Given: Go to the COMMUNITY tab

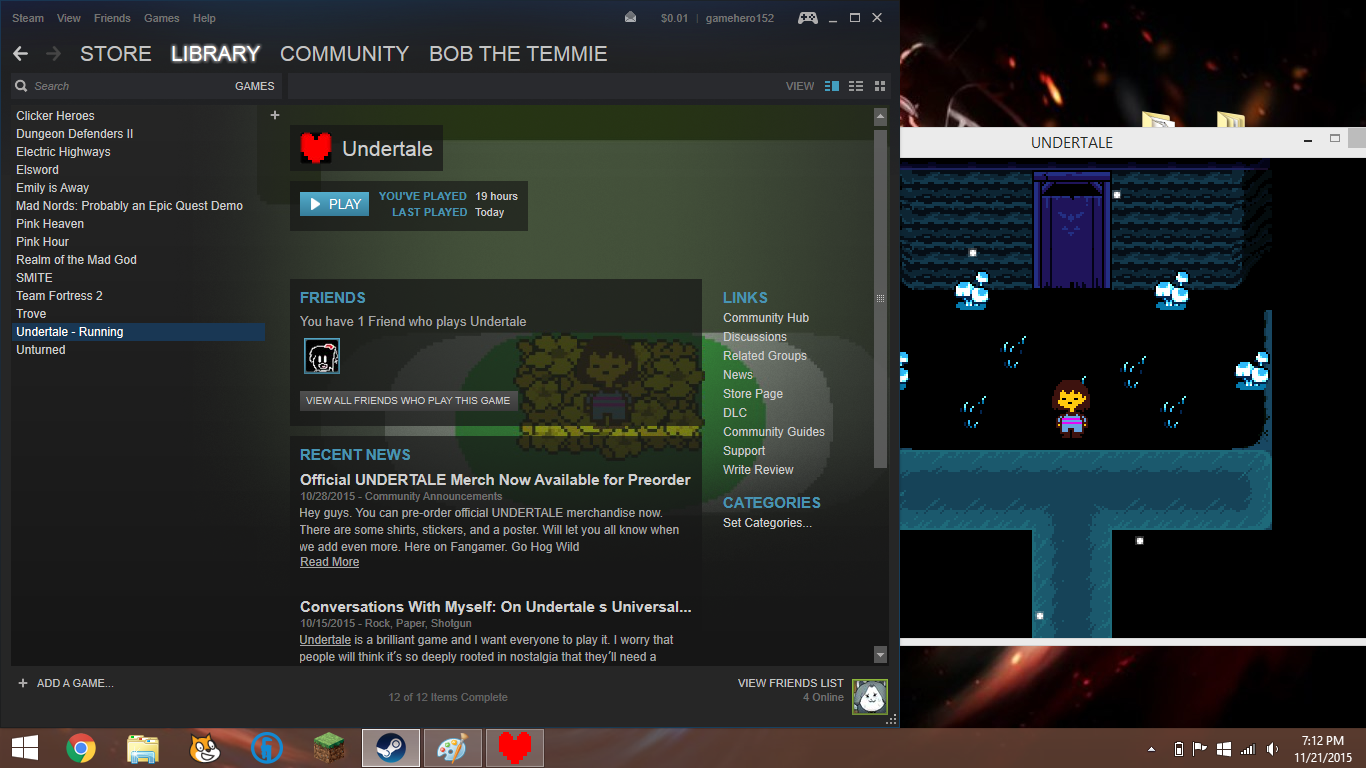Looking at the screenshot, I should (344, 54).
